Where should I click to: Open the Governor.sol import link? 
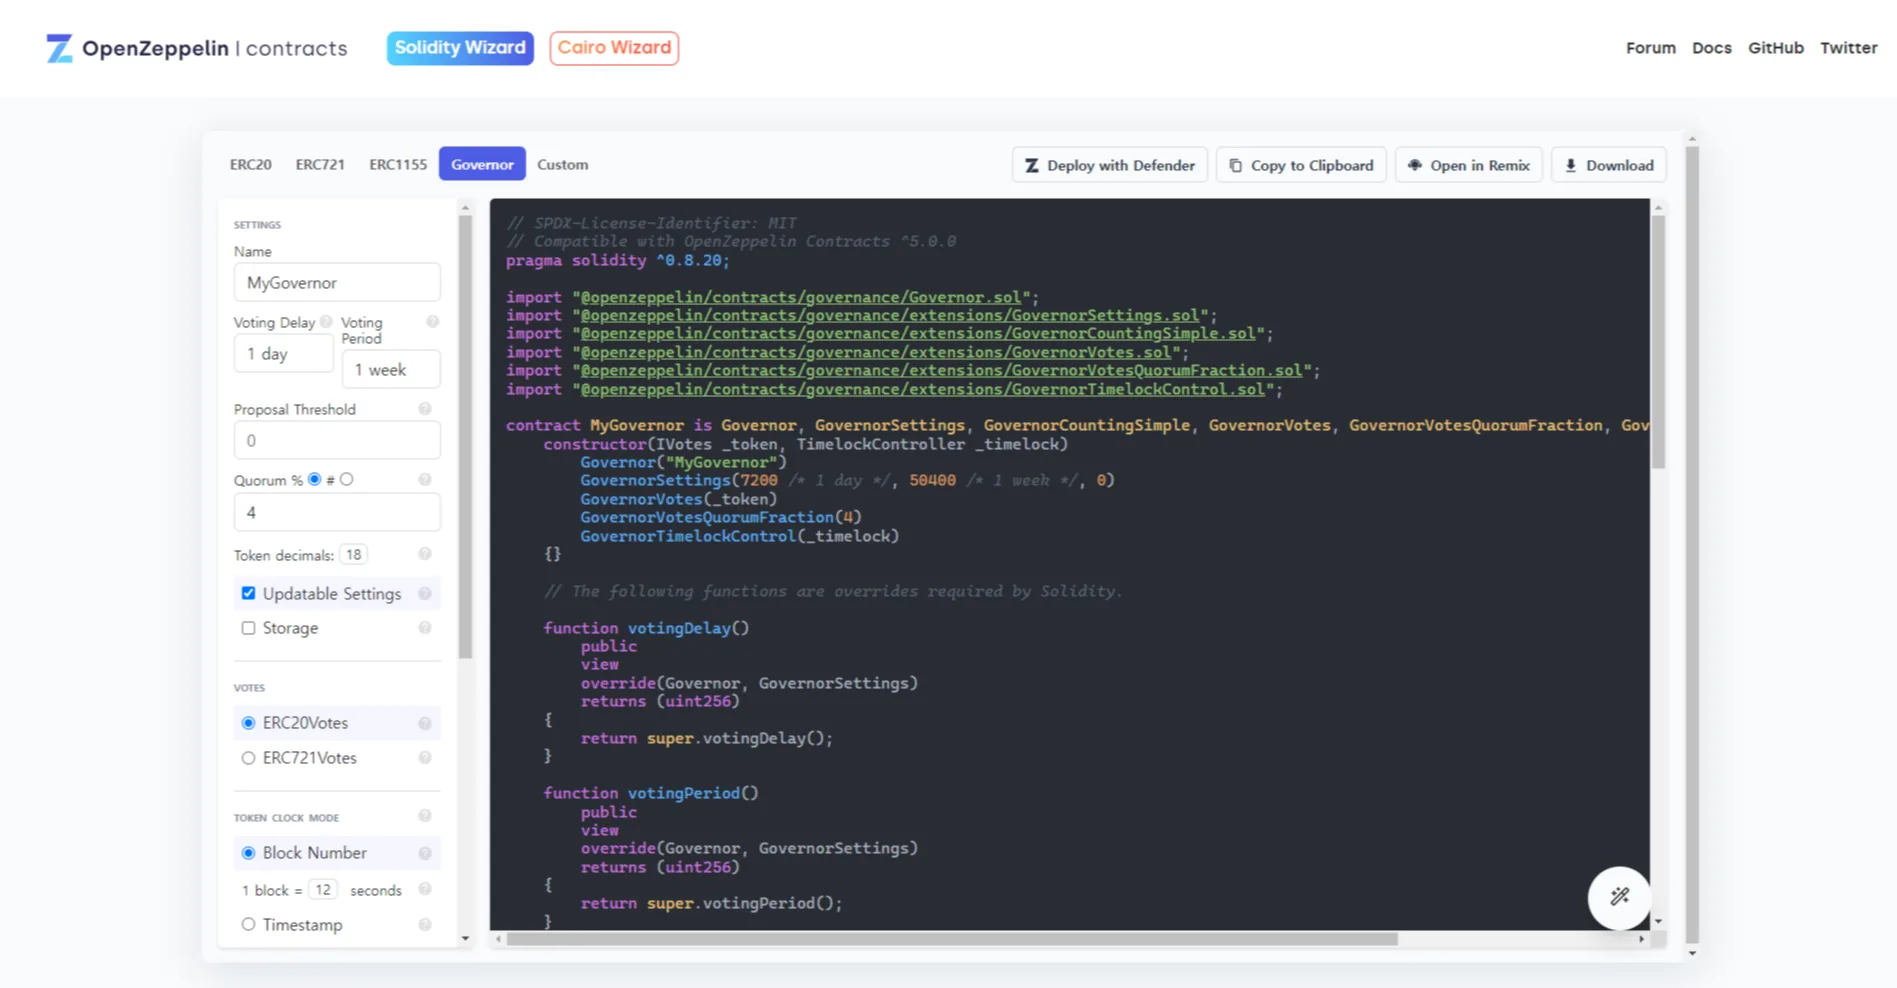(801, 297)
